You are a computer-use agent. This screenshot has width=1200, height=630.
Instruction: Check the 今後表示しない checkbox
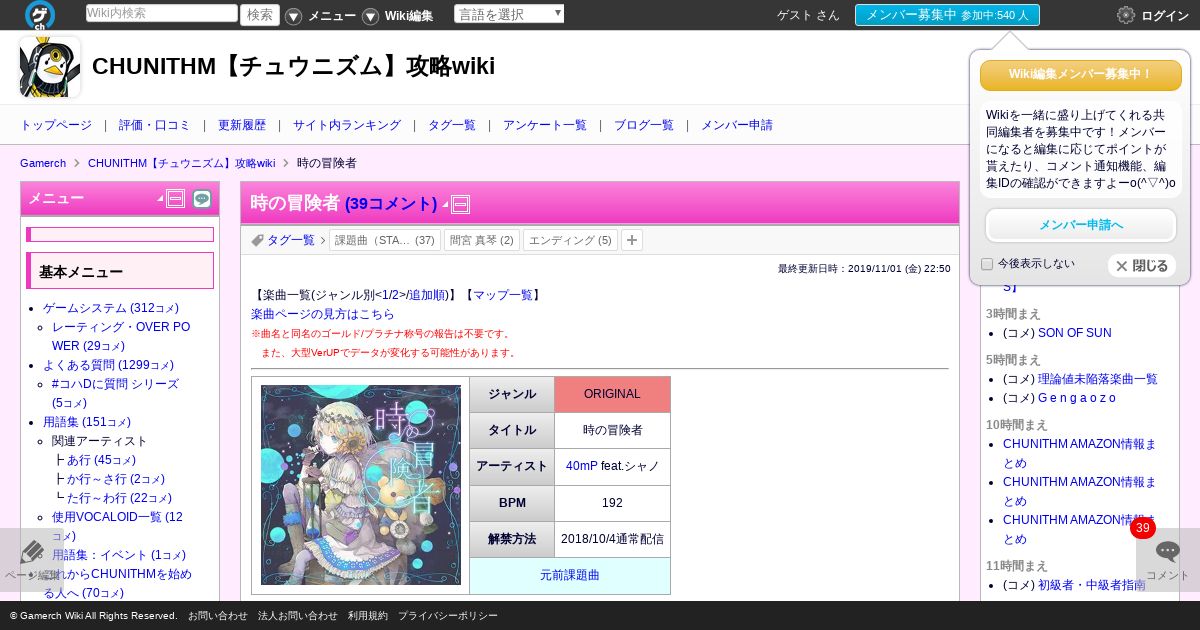pyautogui.click(x=987, y=264)
